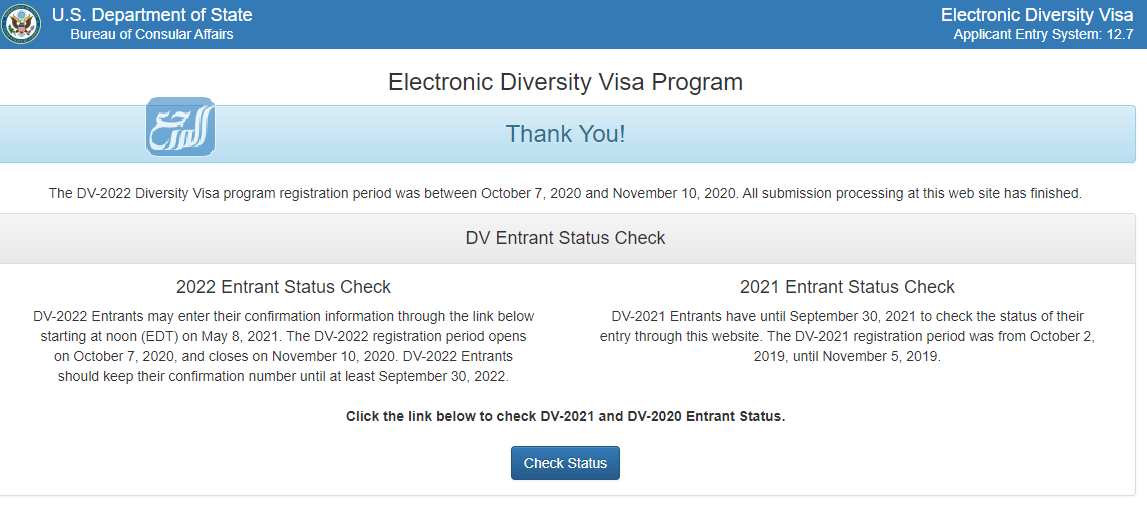The height and width of the screenshot is (516, 1147).
Task: Click the "U.S. Department of State" header title
Action: [x=152, y=15]
